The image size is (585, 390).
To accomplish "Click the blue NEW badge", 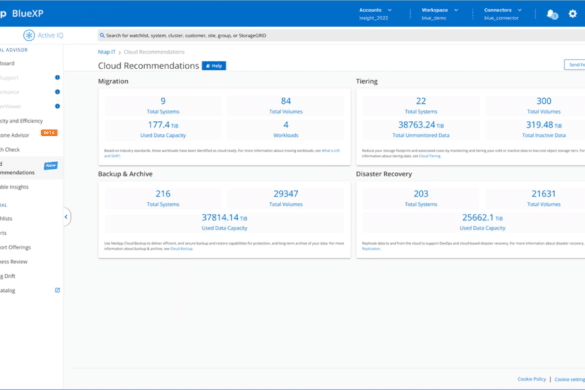I will (x=51, y=166).
